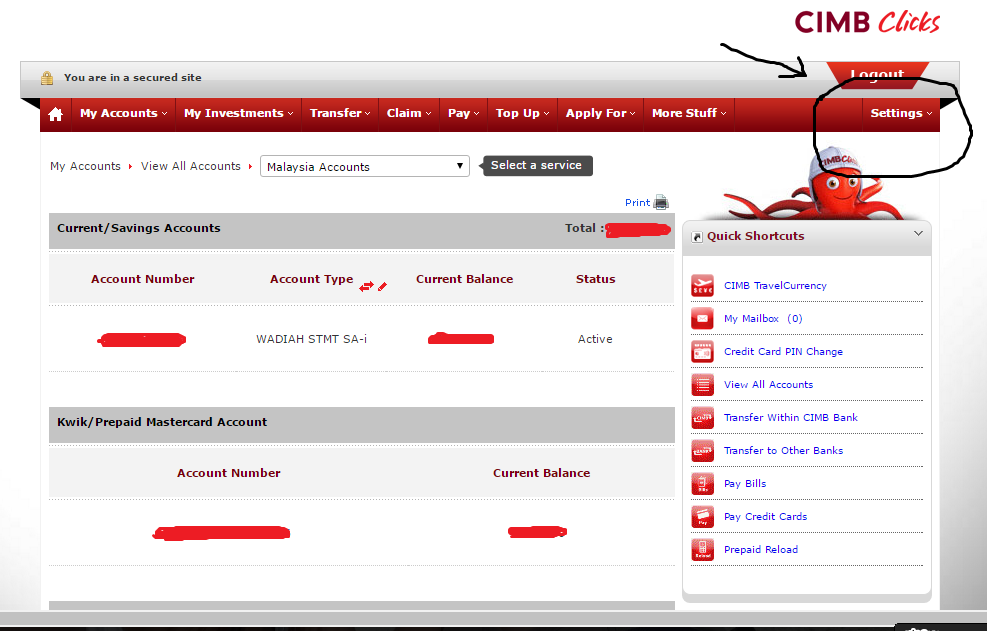Viewport: 987px width, 631px height.
Task: Collapse the Quick Shortcuts panel chevron
Action: pyautogui.click(x=918, y=234)
